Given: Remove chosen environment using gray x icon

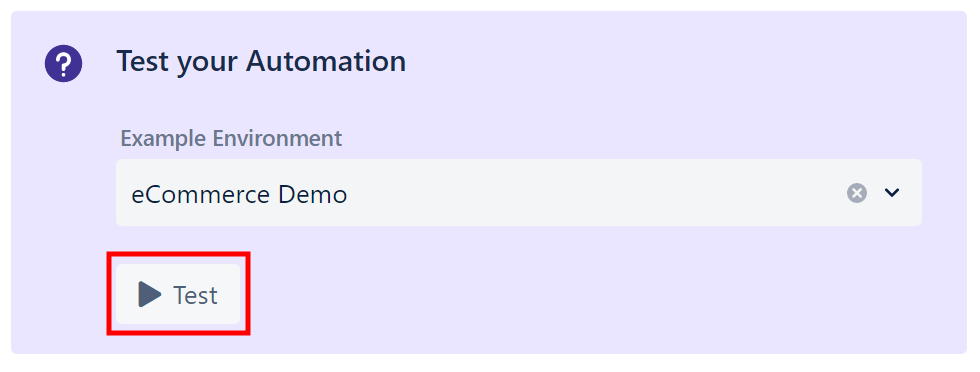Looking at the screenshot, I should pyautogui.click(x=857, y=193).
